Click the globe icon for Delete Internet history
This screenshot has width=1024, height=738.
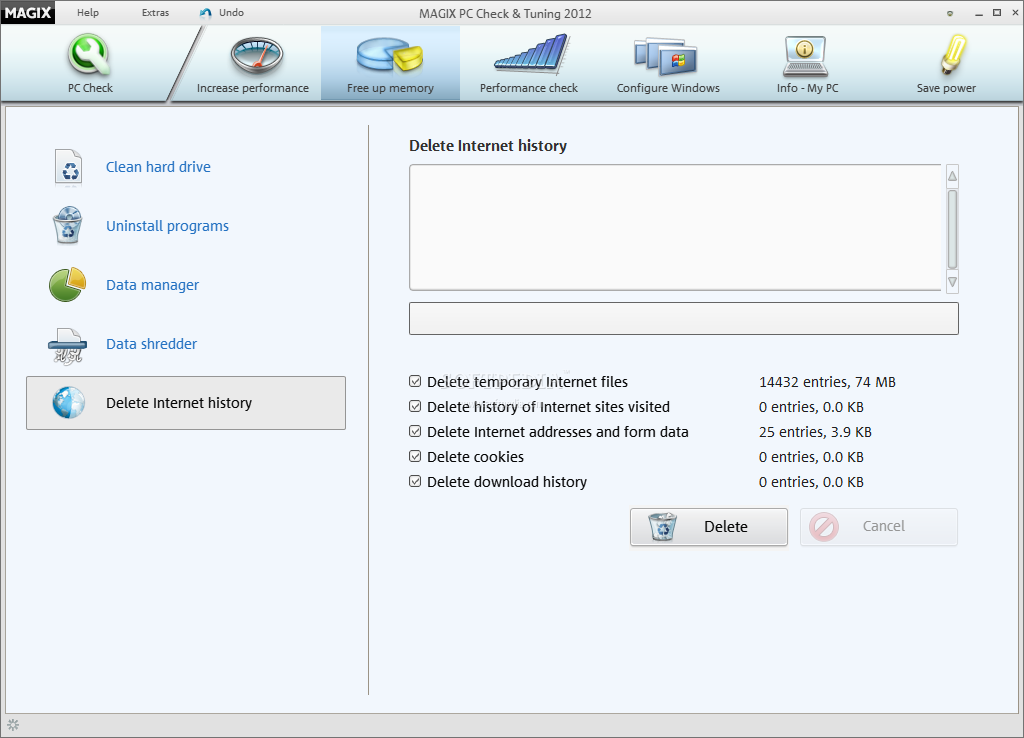click(x=69, y=402)
